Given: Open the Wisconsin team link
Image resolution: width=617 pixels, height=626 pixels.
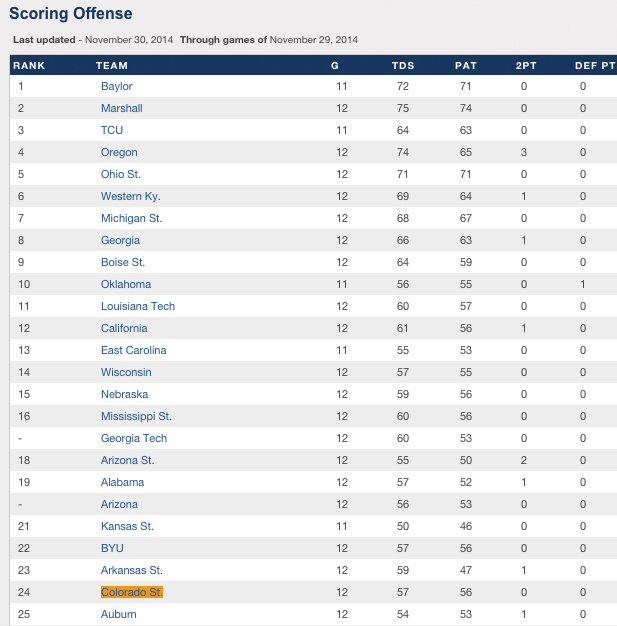Looking at the screenshot, I should coord(126,372).
